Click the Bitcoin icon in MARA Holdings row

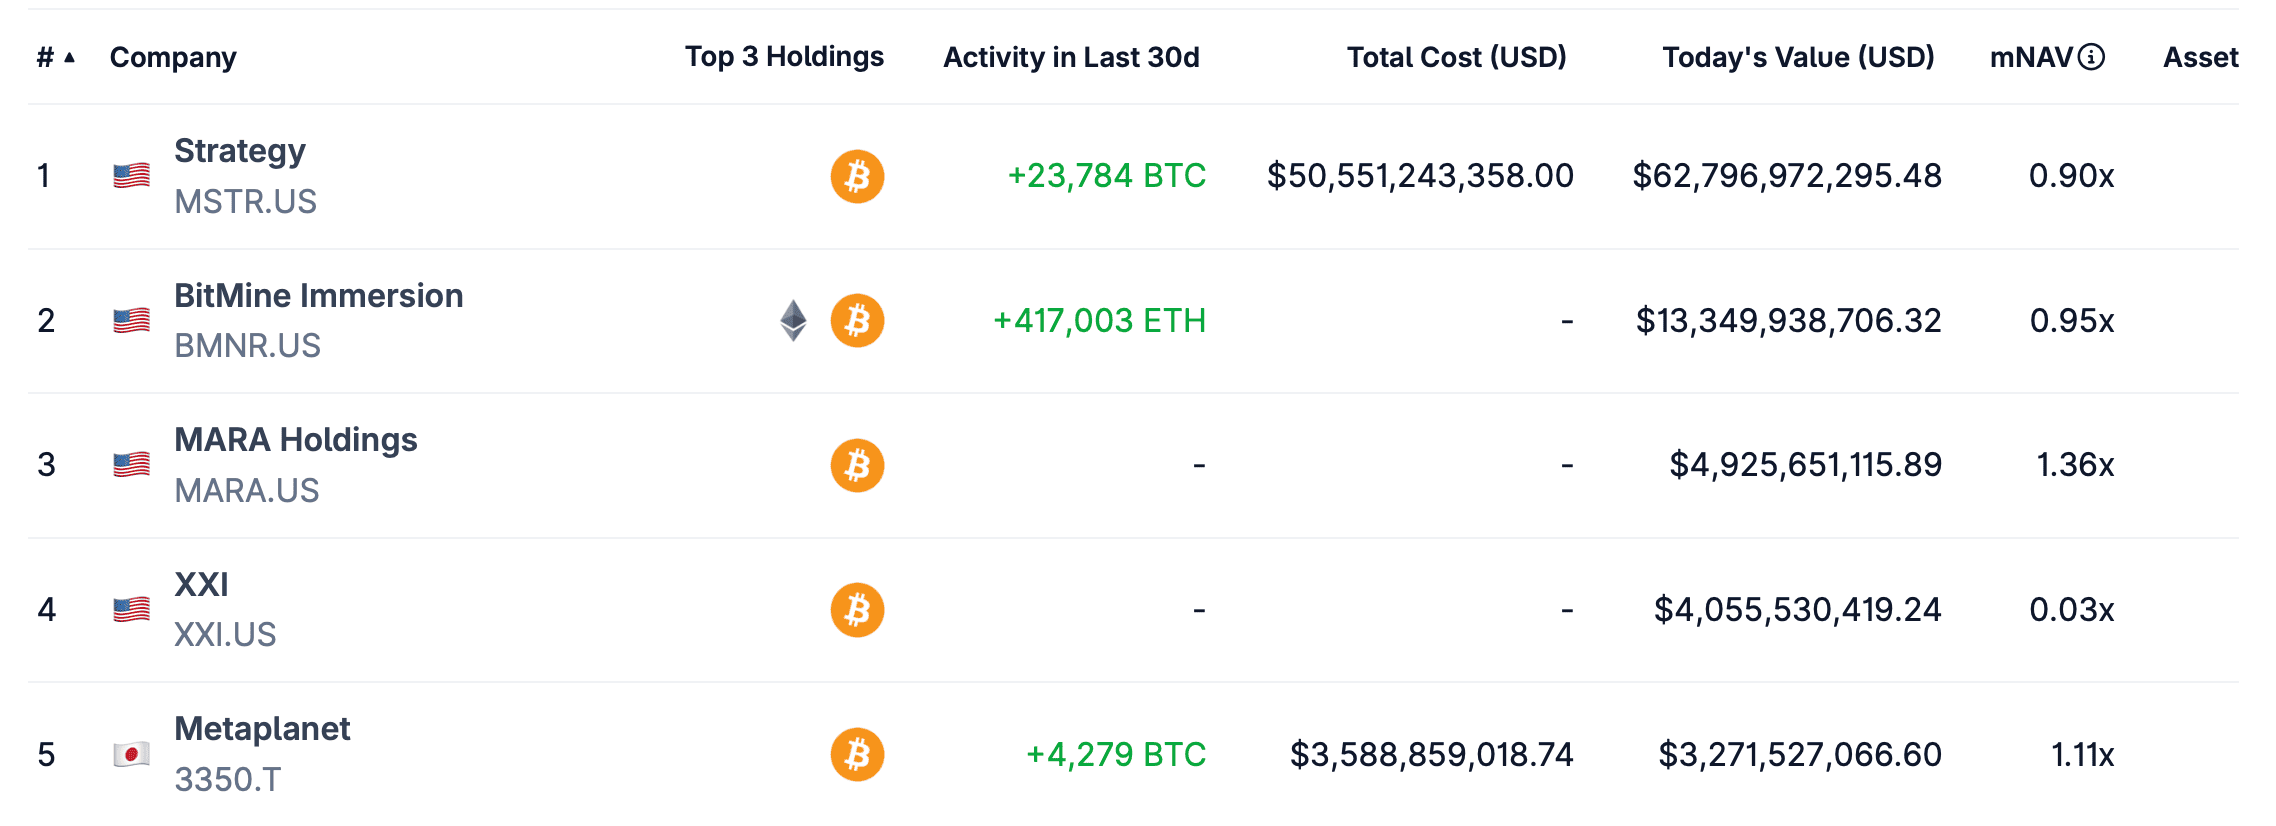[857, 465]
